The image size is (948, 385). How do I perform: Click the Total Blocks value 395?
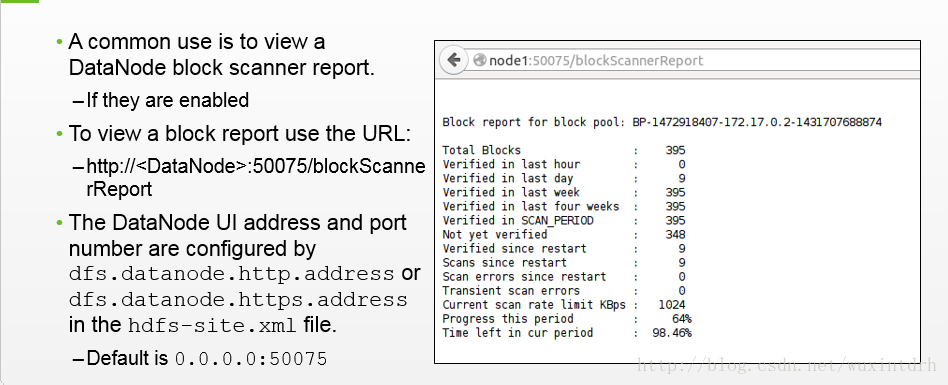(675, 150)
